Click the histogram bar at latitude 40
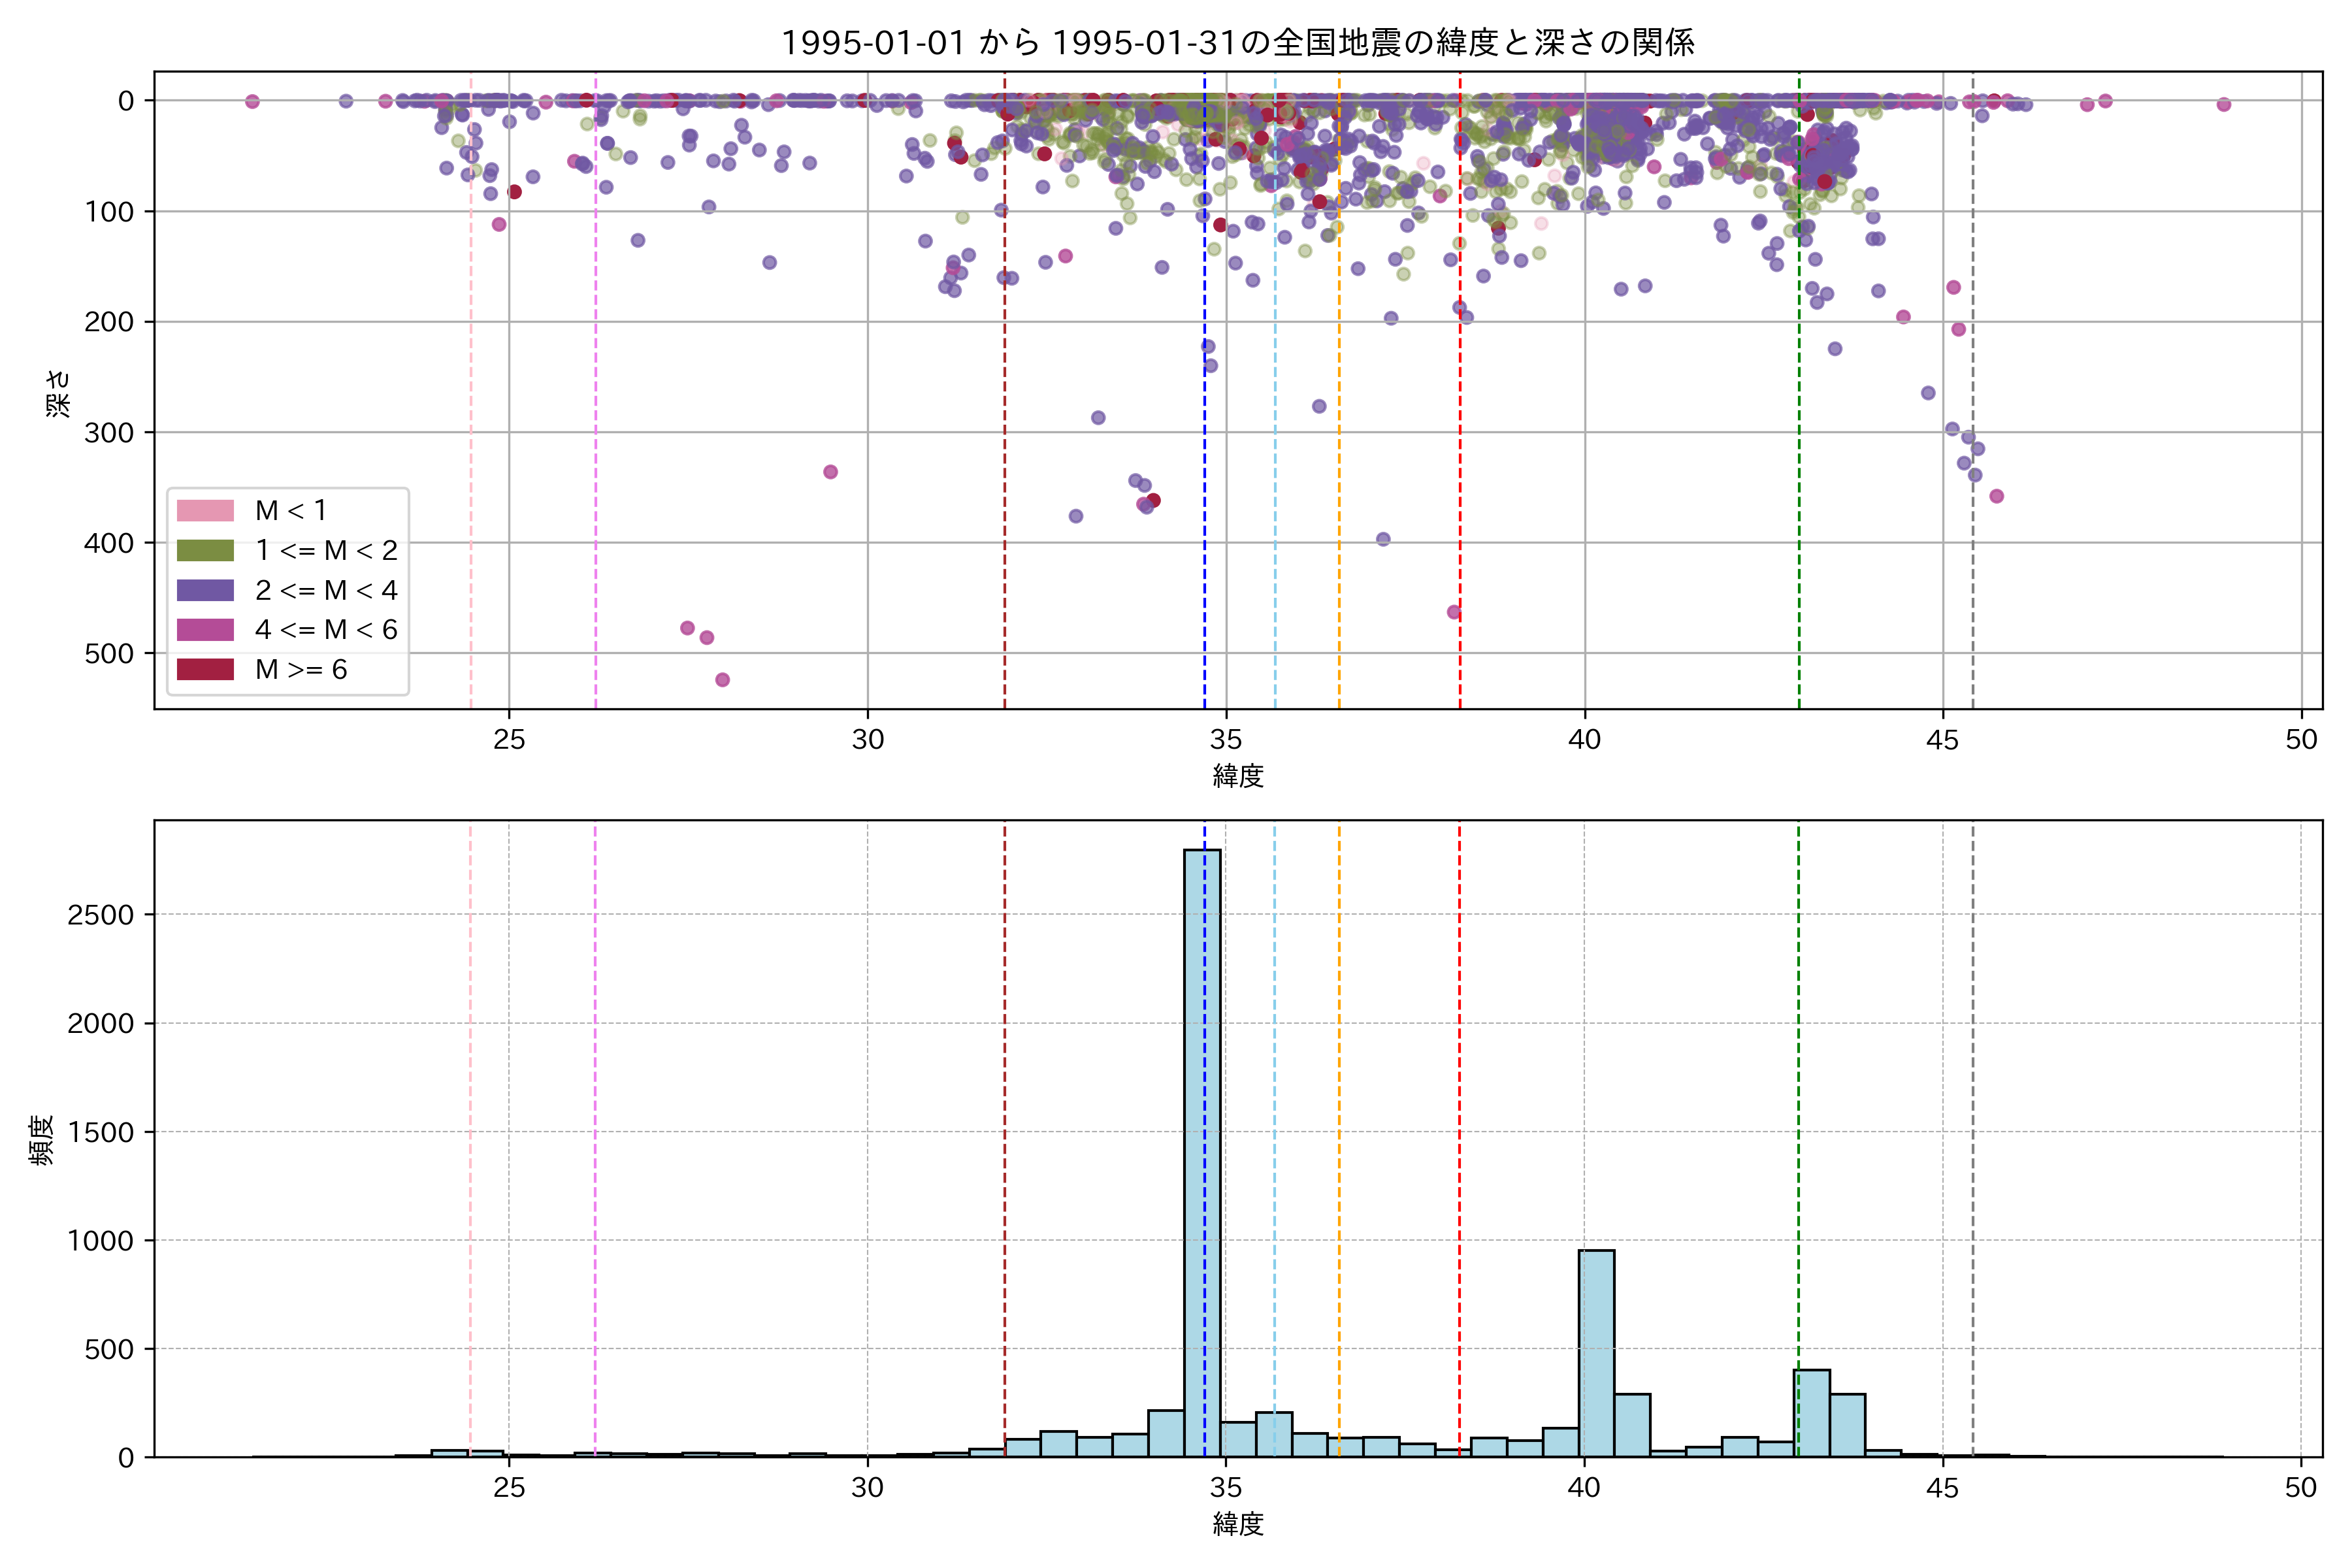Screen dimensions: 2352x1568 (1596, 1355)
